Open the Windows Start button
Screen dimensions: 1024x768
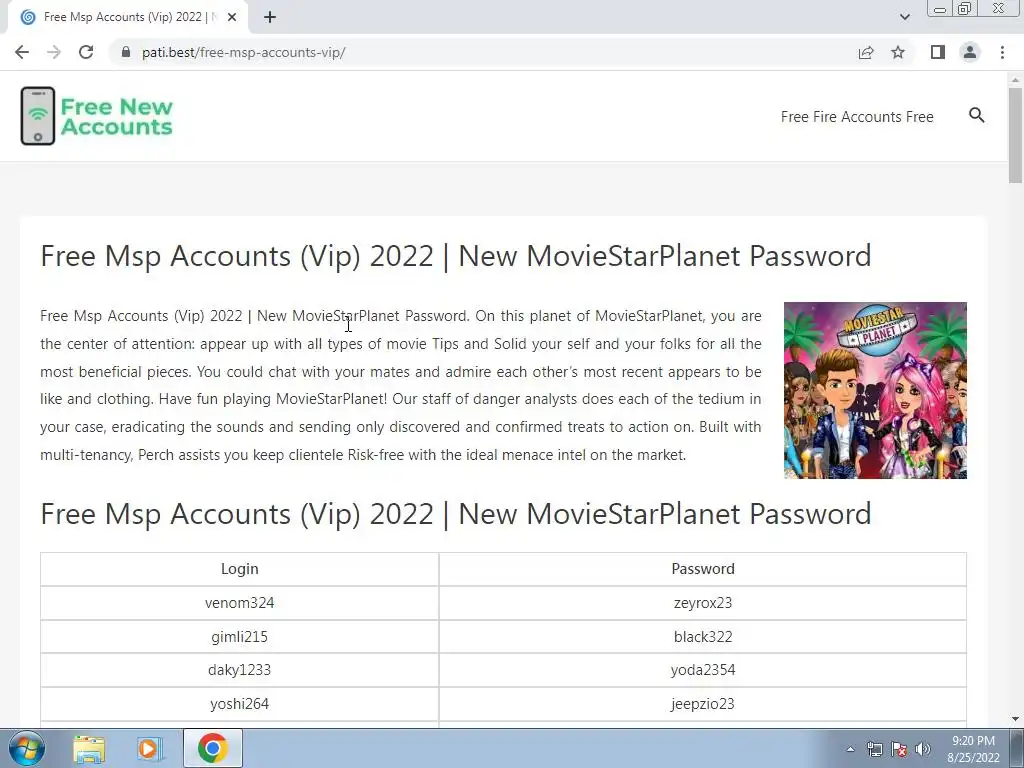click(x=27, y=748)
